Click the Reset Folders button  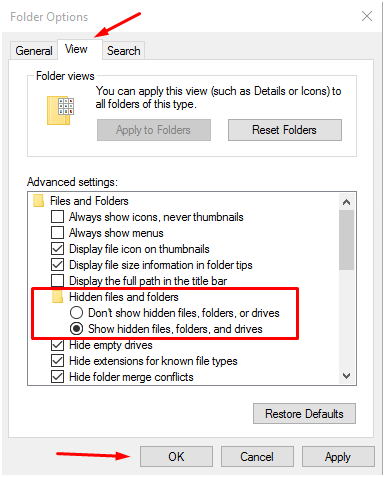(x=285, y=130)
